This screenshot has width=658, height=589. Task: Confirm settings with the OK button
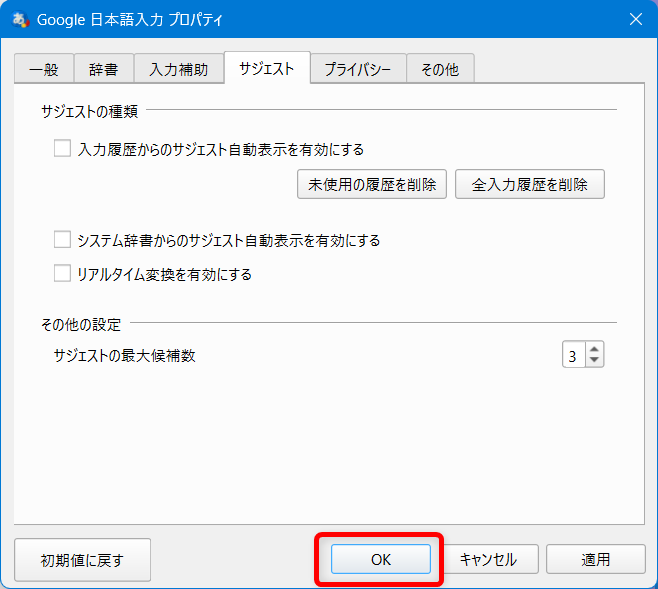tap(381, 559)
